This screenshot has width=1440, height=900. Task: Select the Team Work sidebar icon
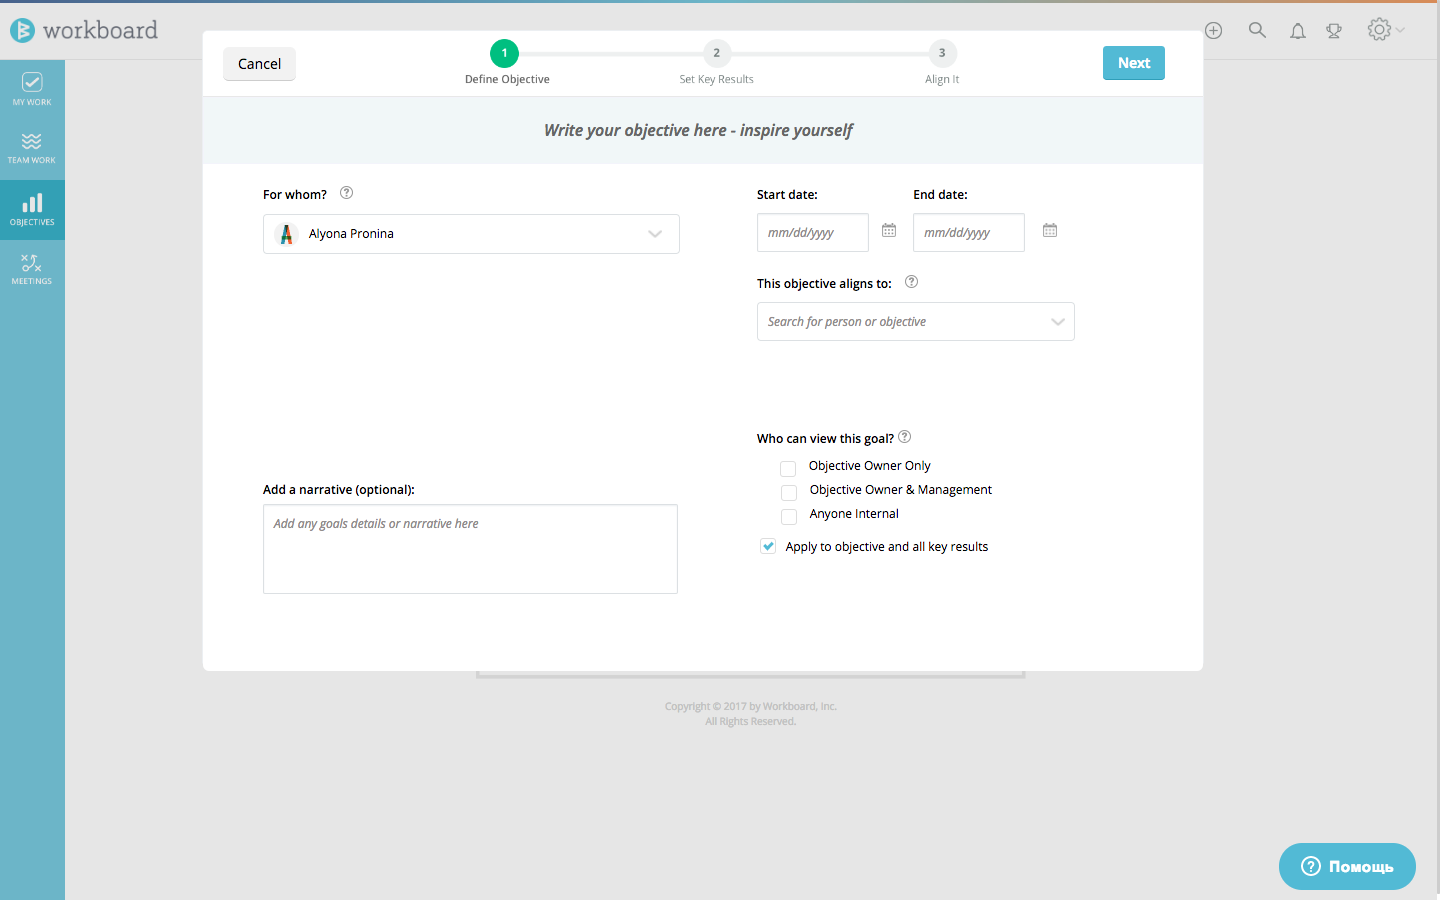pyautogui.click(x=32, y=148)
